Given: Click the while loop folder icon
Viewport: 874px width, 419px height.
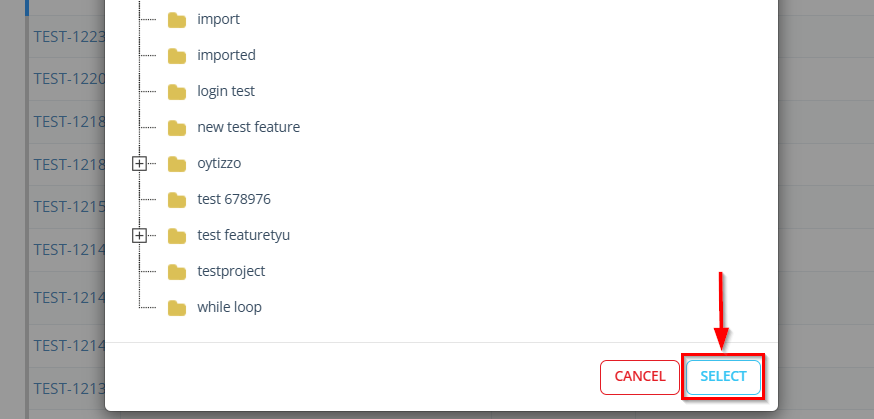Looking at the screenshot, I should coord(177,308).
